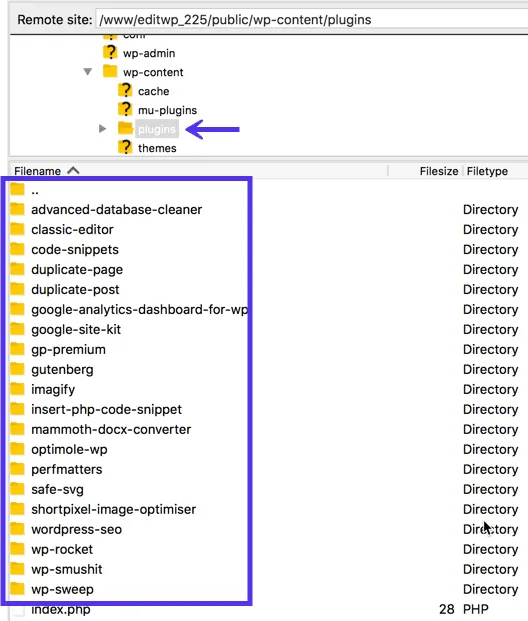This screenshot has width=528, height=621.
Task: Select the google-site-kit folder
Action: point(76,330)
